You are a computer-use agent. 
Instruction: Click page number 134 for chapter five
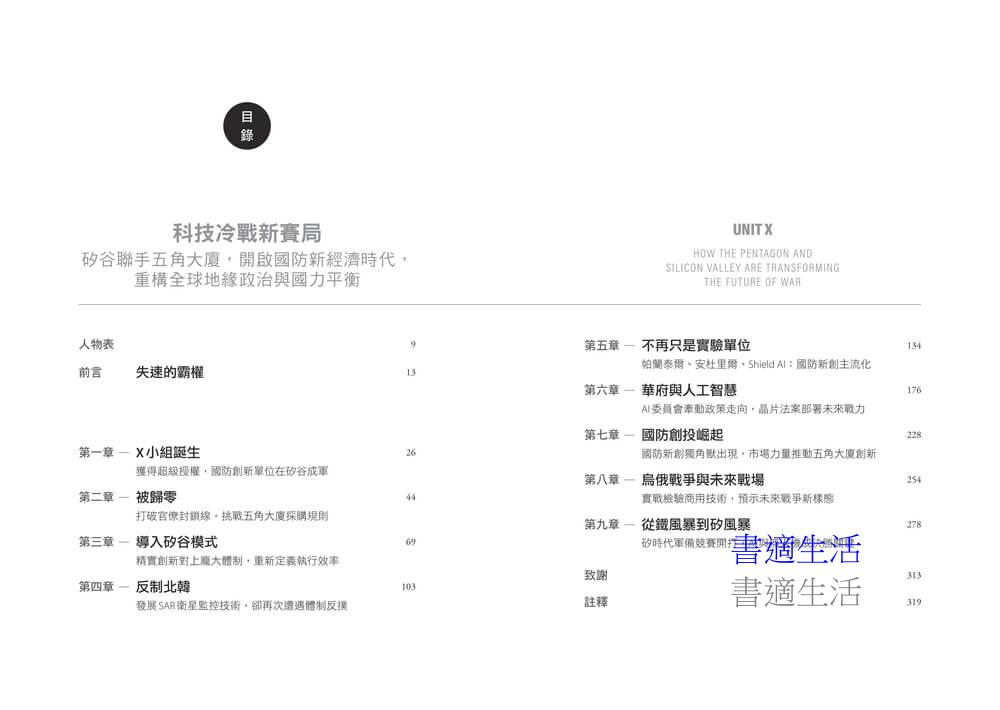(913, 346)
